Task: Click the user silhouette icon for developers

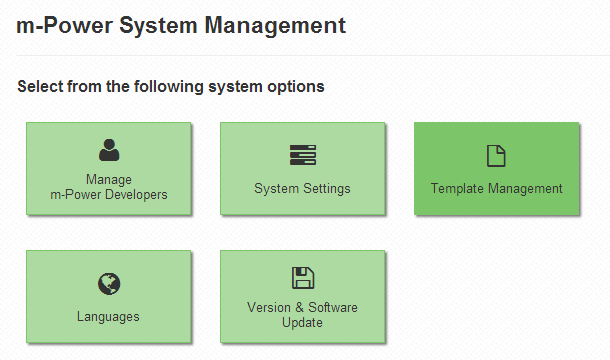Action: click(109, 150)
